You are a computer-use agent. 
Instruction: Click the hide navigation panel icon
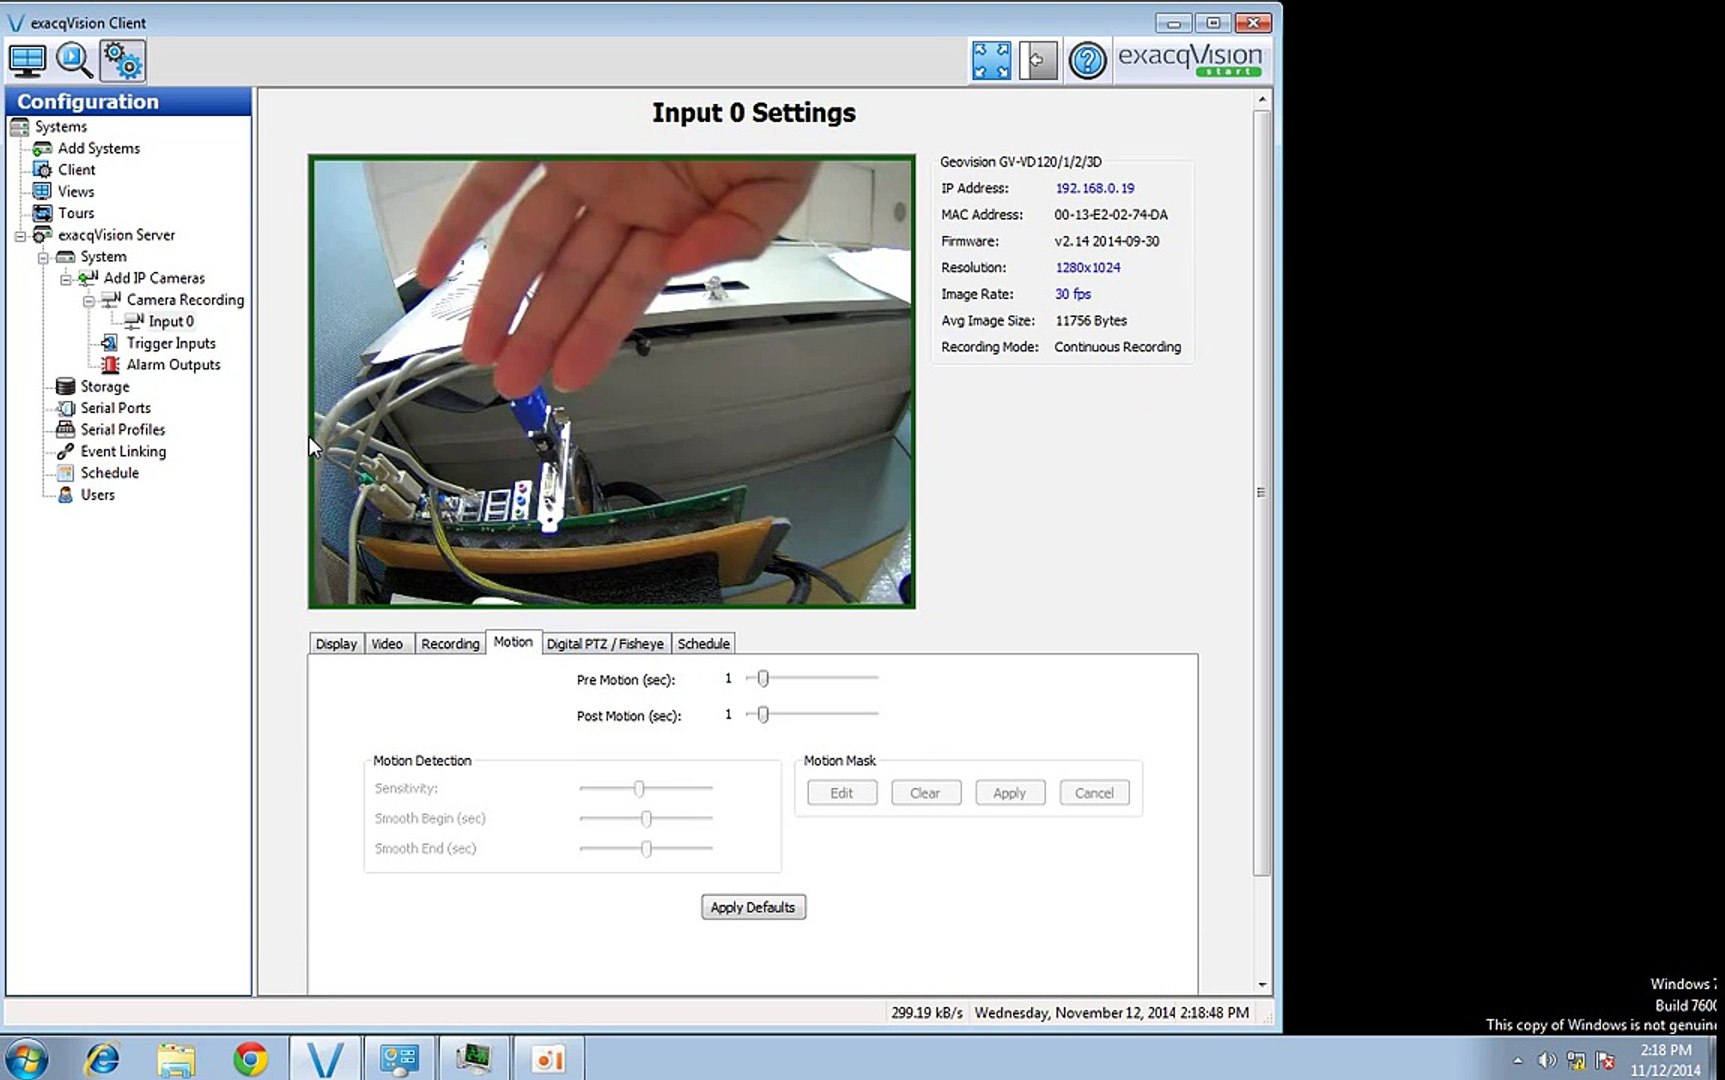click(1038, 61)
